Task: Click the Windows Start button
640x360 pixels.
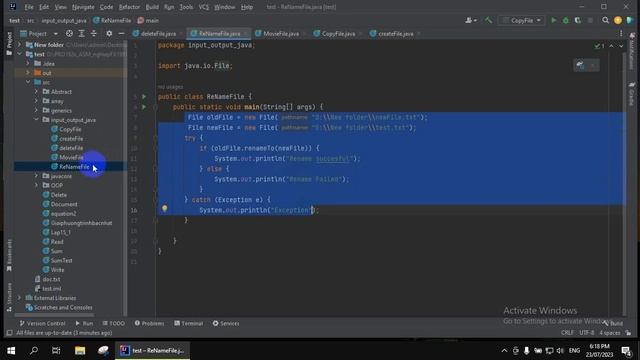Action: [x=11, y=350]
